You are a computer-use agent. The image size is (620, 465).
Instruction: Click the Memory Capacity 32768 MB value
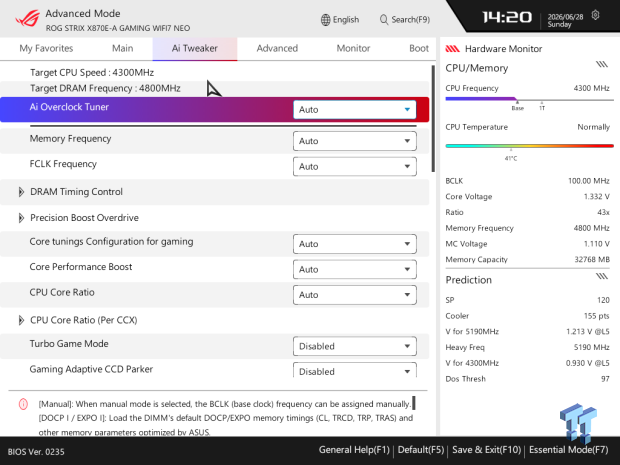(x=592, y=260)
